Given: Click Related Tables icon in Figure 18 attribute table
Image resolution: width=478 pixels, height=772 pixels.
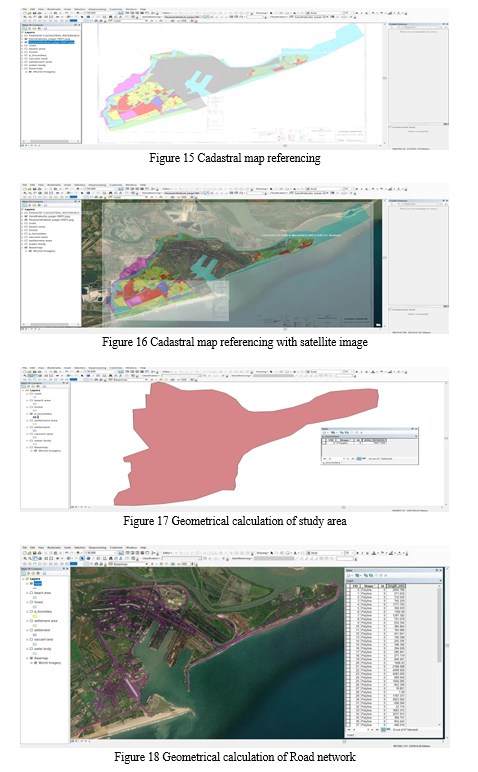Looking at the screenshot, I should click(357, 576).
